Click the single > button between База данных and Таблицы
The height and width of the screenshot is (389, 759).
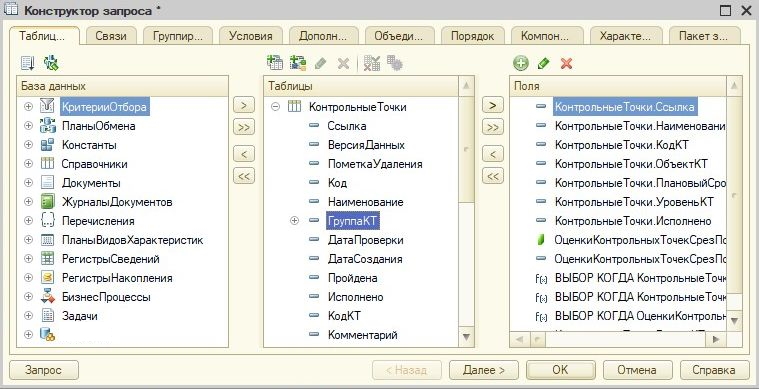[244, 105]
